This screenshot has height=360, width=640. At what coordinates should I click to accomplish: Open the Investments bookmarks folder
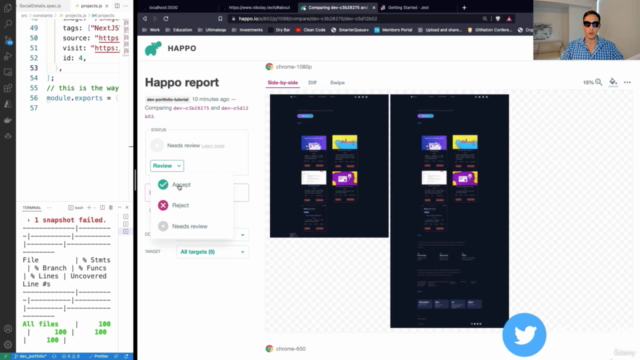tap(247, 30)
